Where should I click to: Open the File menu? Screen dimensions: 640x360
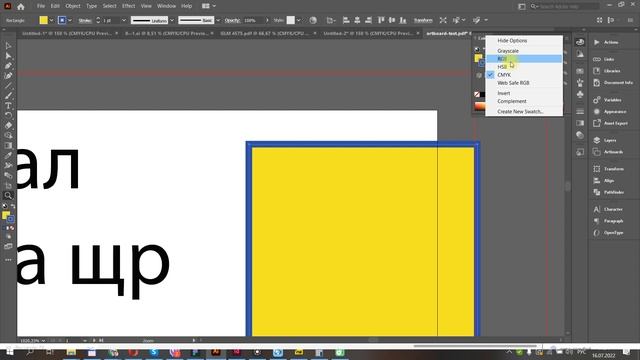tap(41, 6)
